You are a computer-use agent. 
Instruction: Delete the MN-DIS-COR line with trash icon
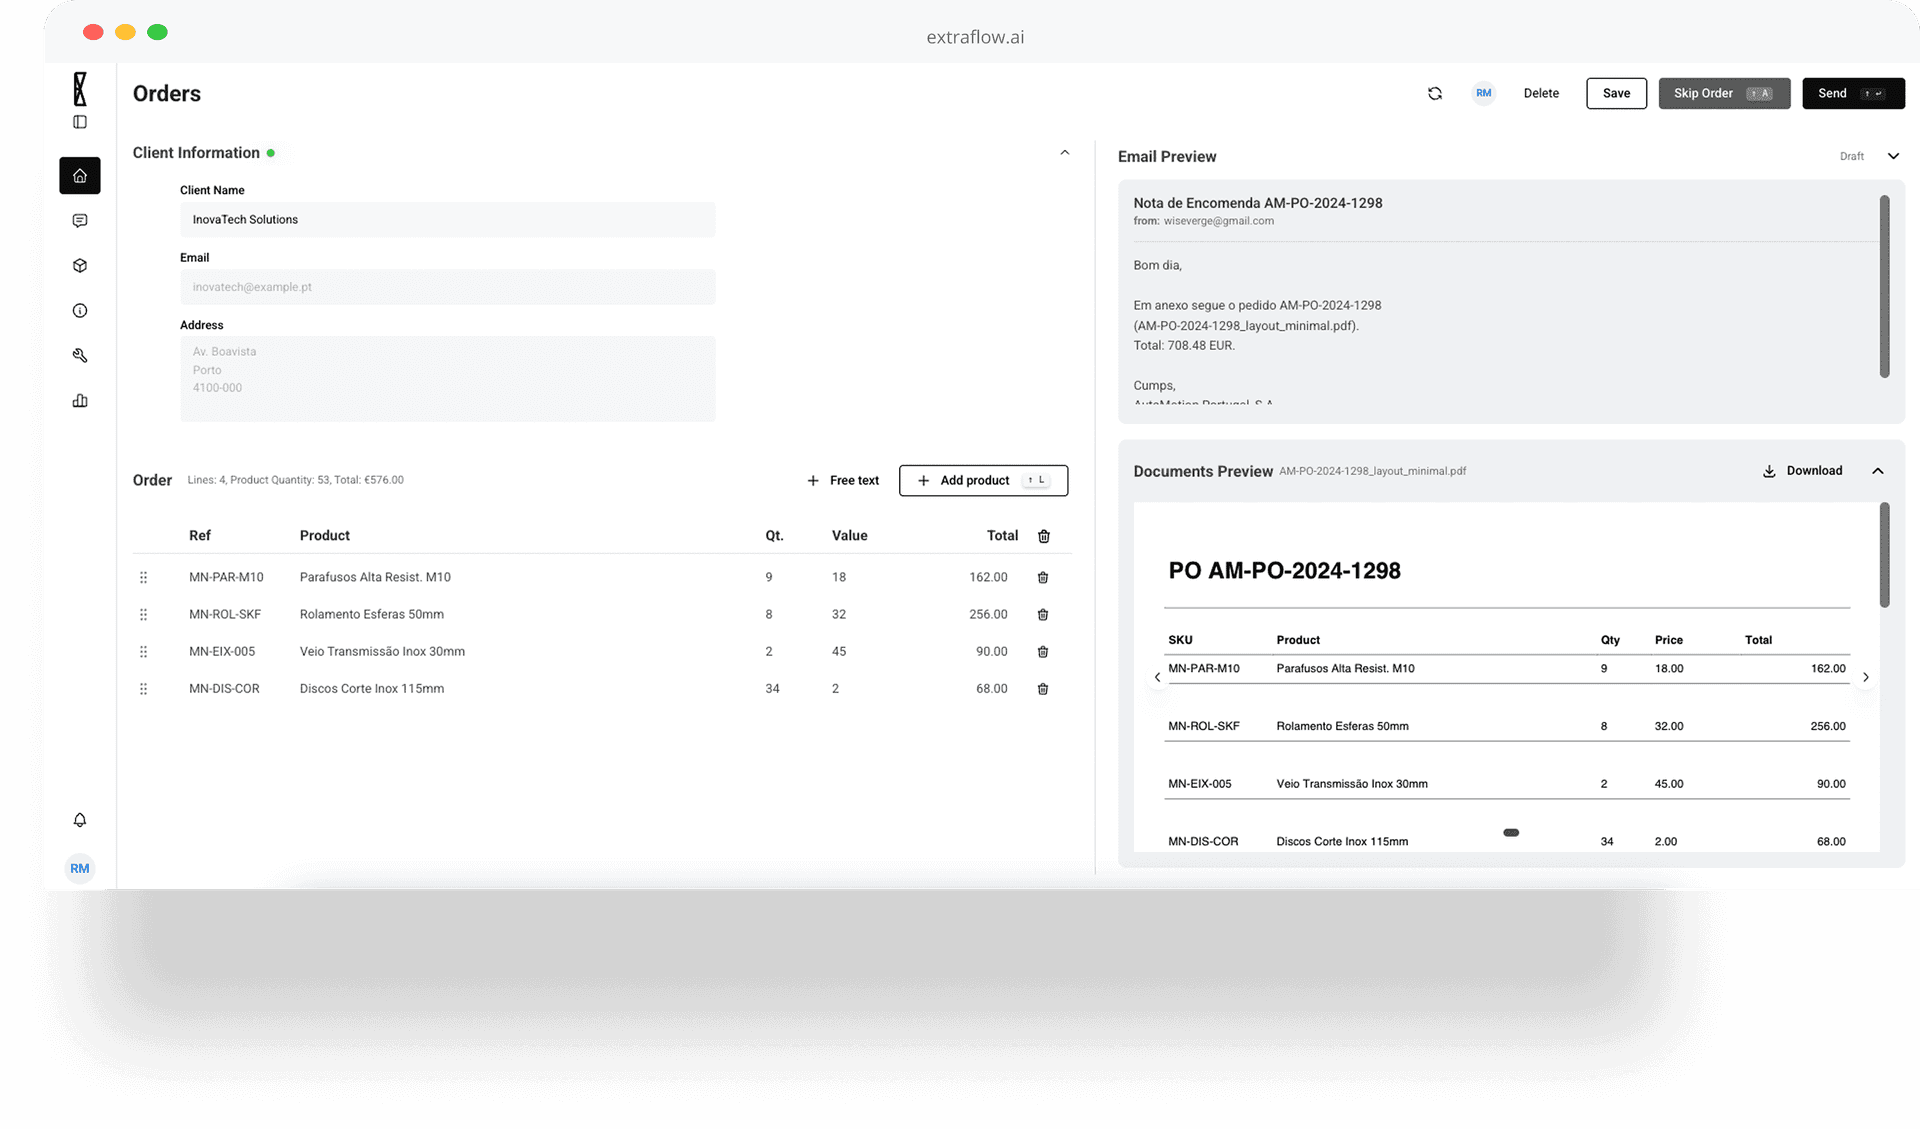[1043, 688]
